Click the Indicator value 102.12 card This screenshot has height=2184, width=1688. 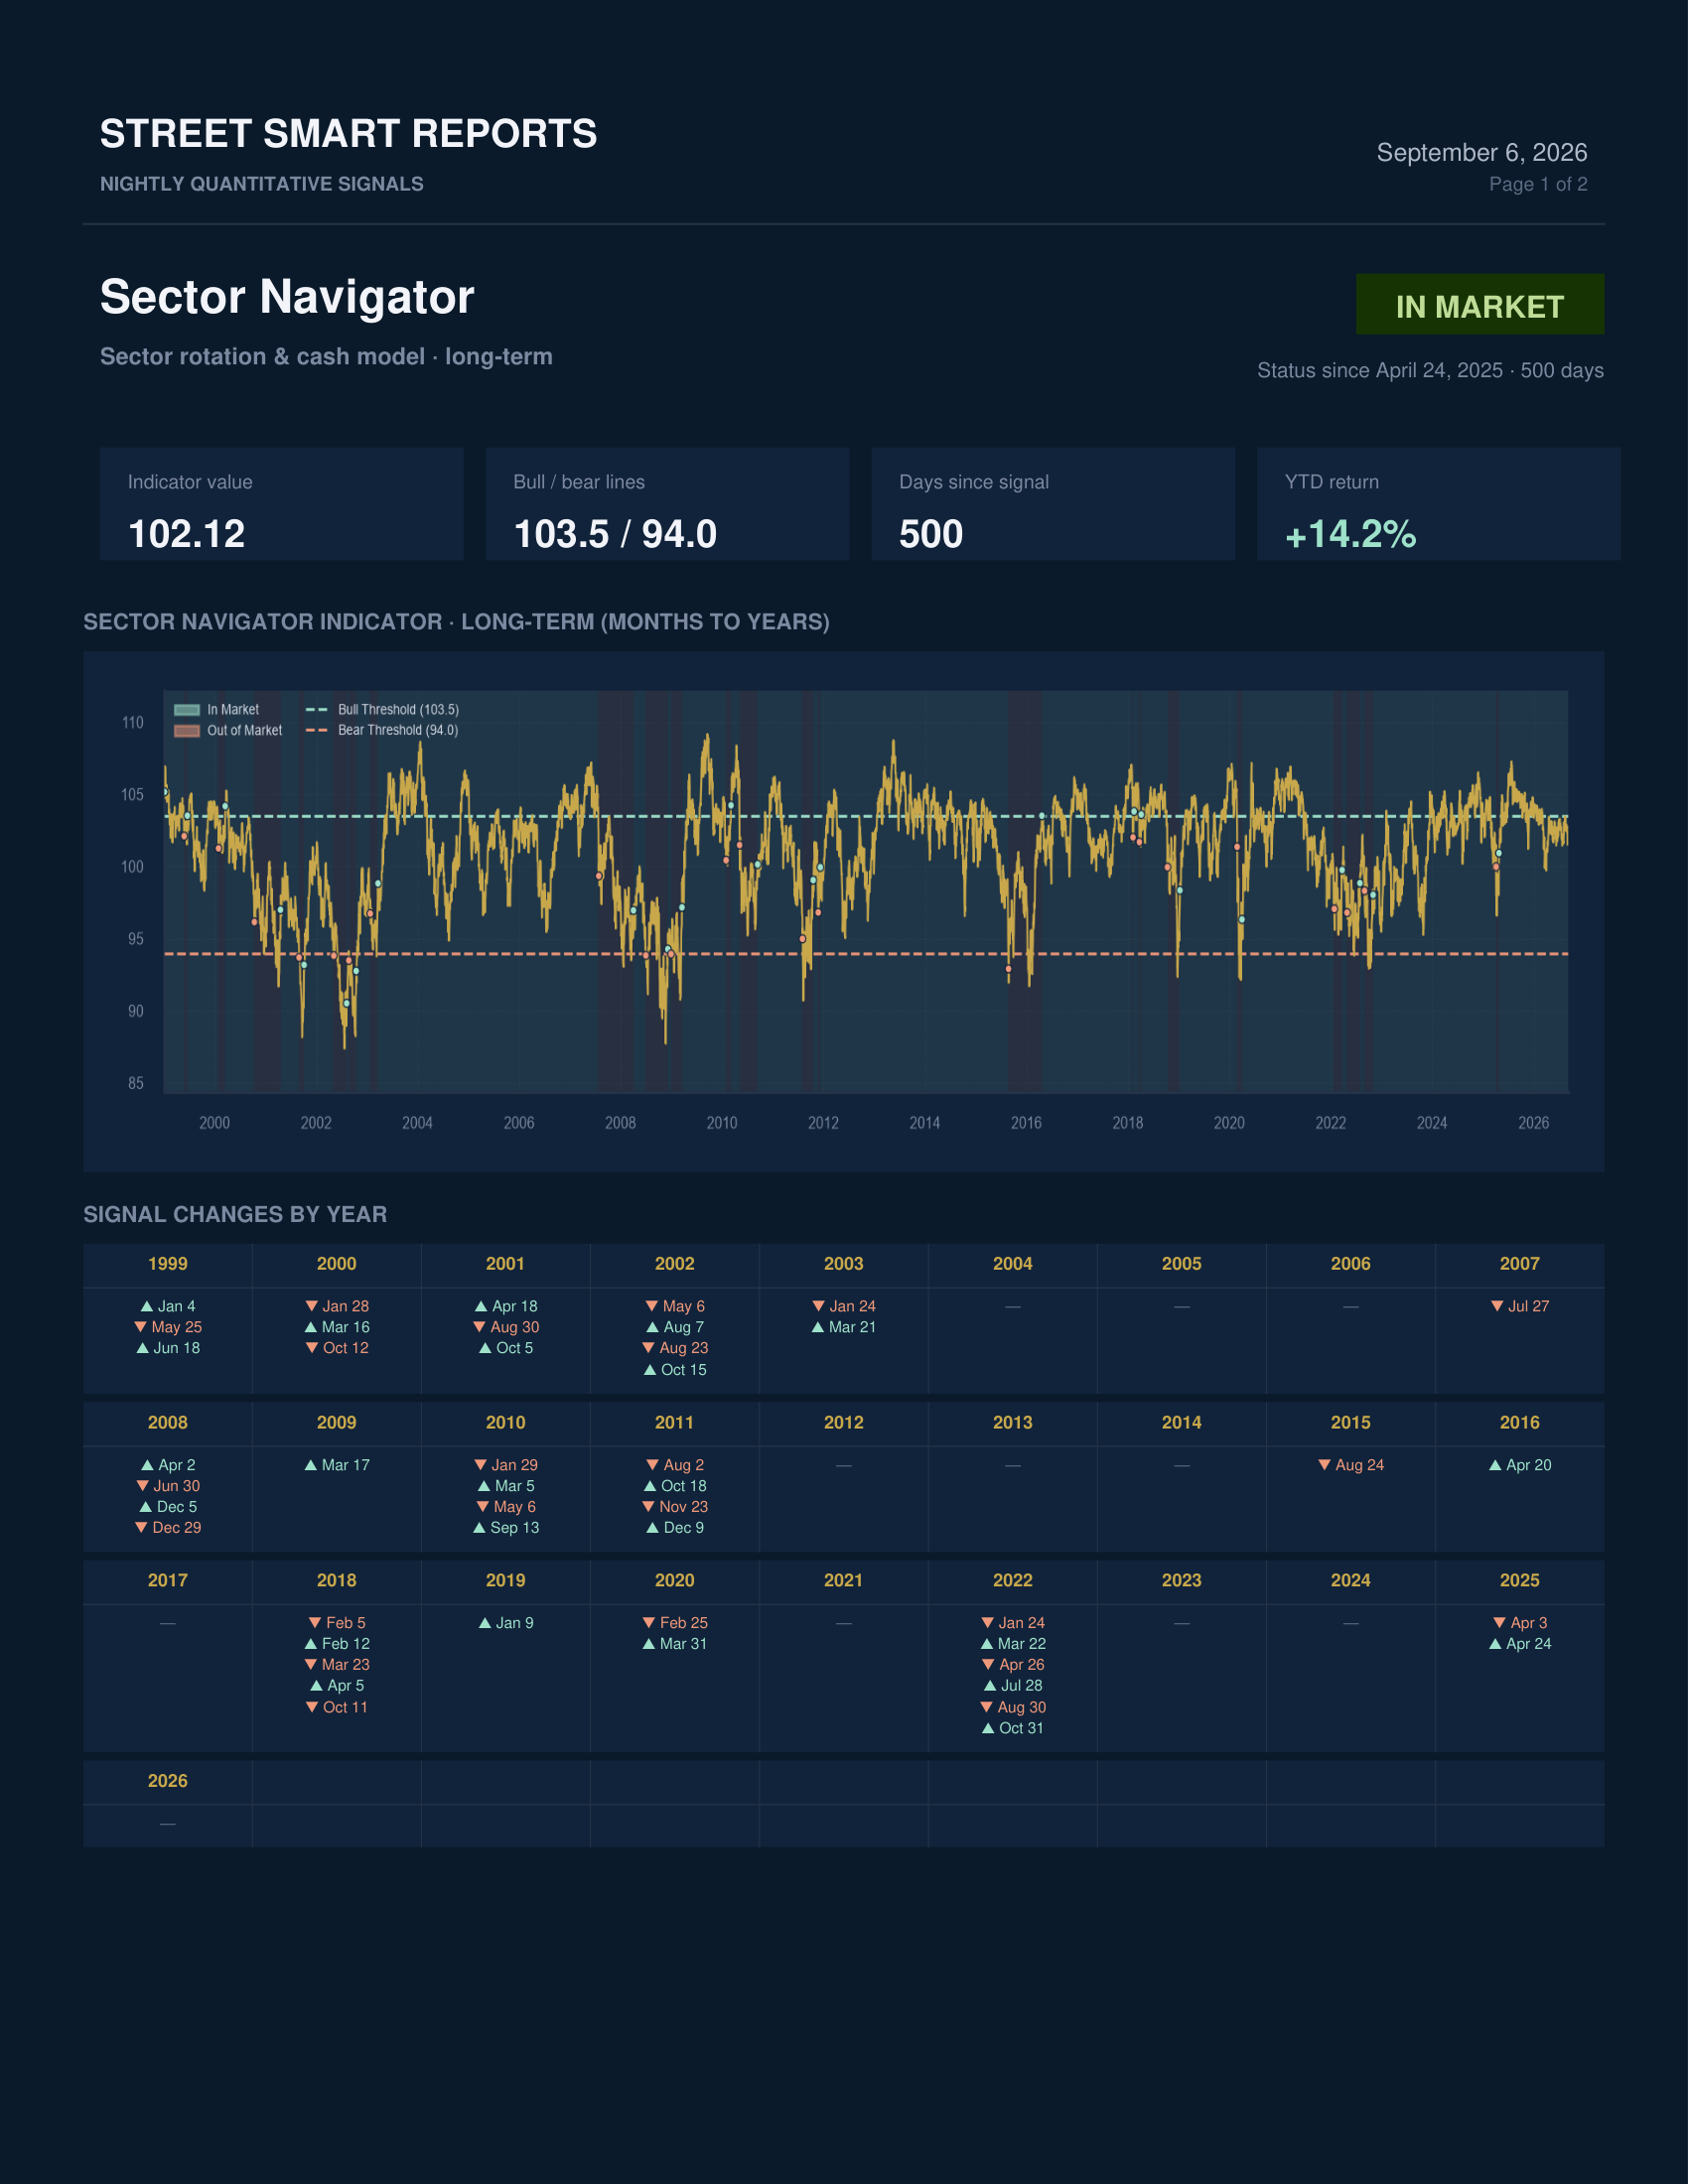281,504
